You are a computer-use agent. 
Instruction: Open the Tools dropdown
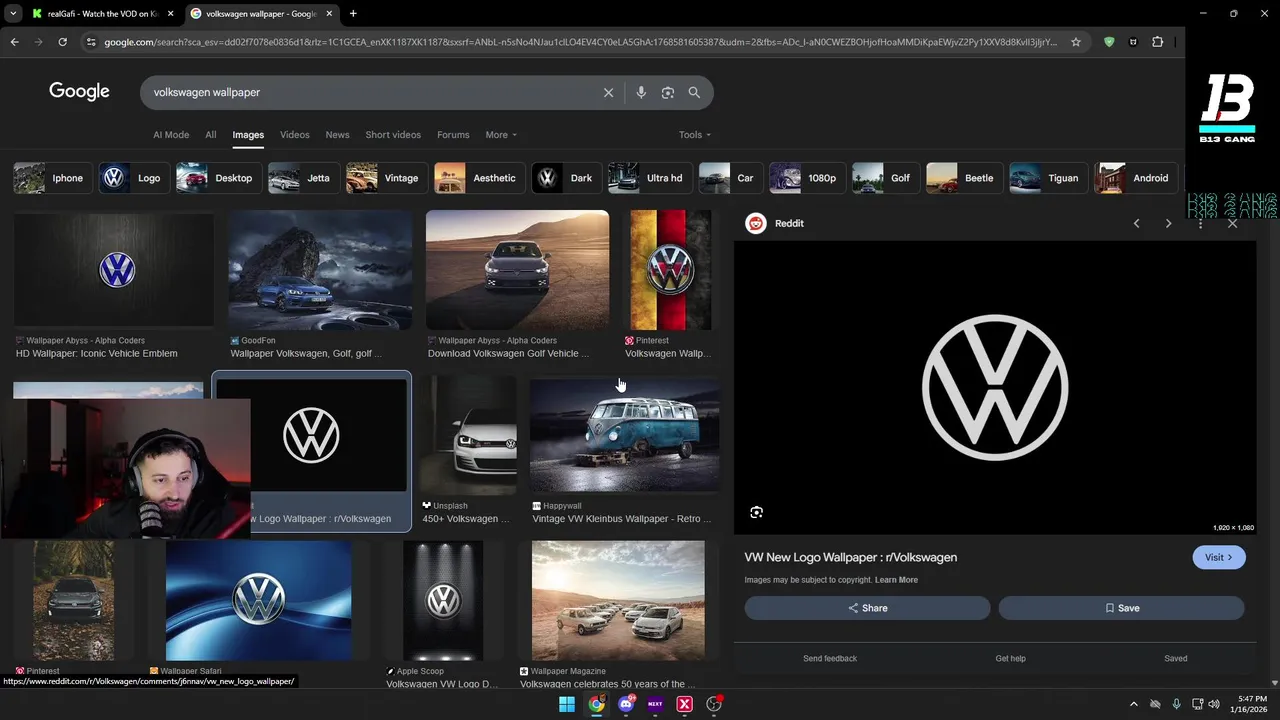(x=695, y=135)
